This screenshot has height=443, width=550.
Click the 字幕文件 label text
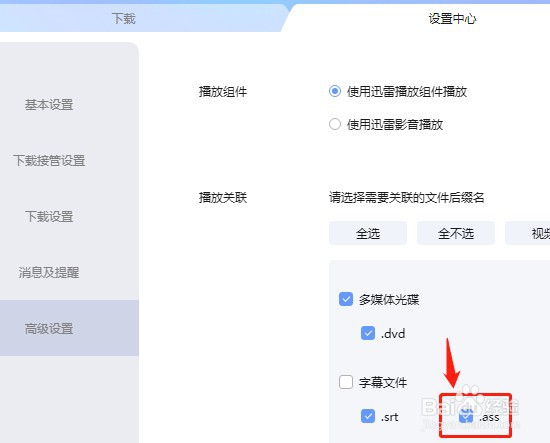click(x=383, y=382)
